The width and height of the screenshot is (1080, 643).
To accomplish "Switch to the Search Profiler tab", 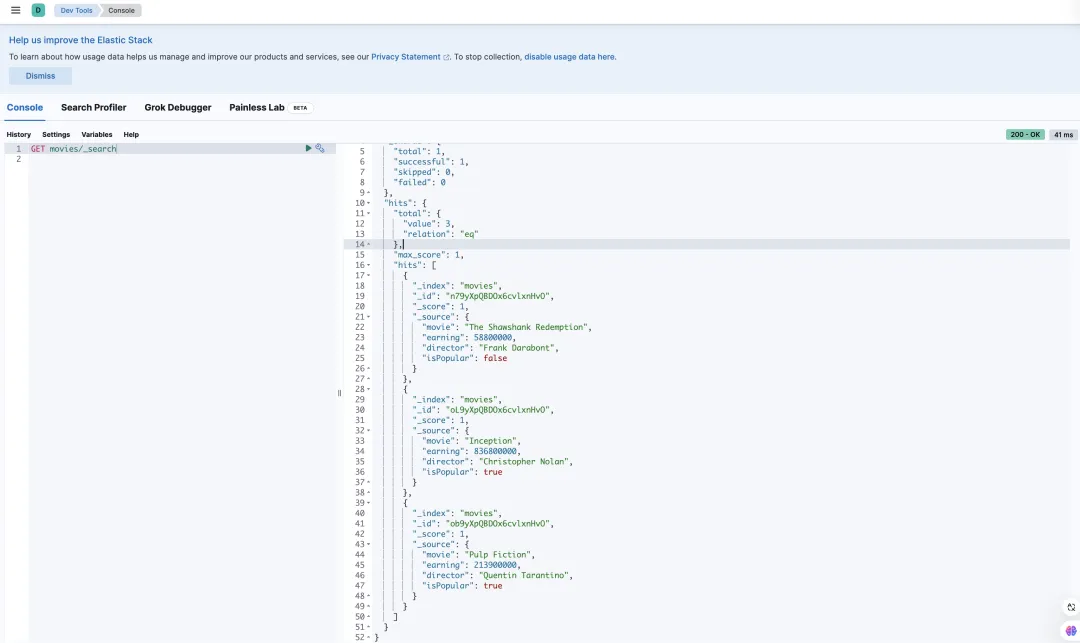I will pos(93,107).
